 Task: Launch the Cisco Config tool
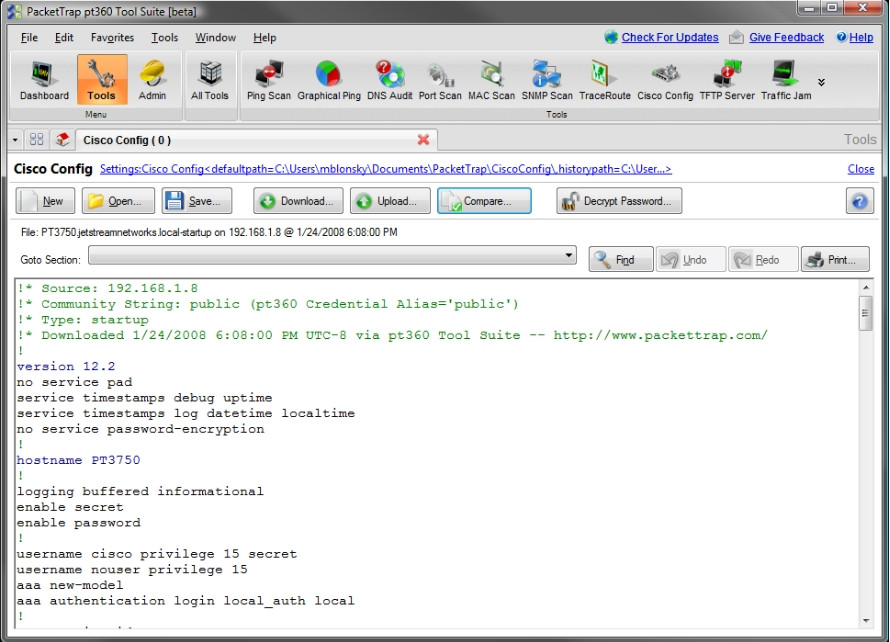point(665,80)
